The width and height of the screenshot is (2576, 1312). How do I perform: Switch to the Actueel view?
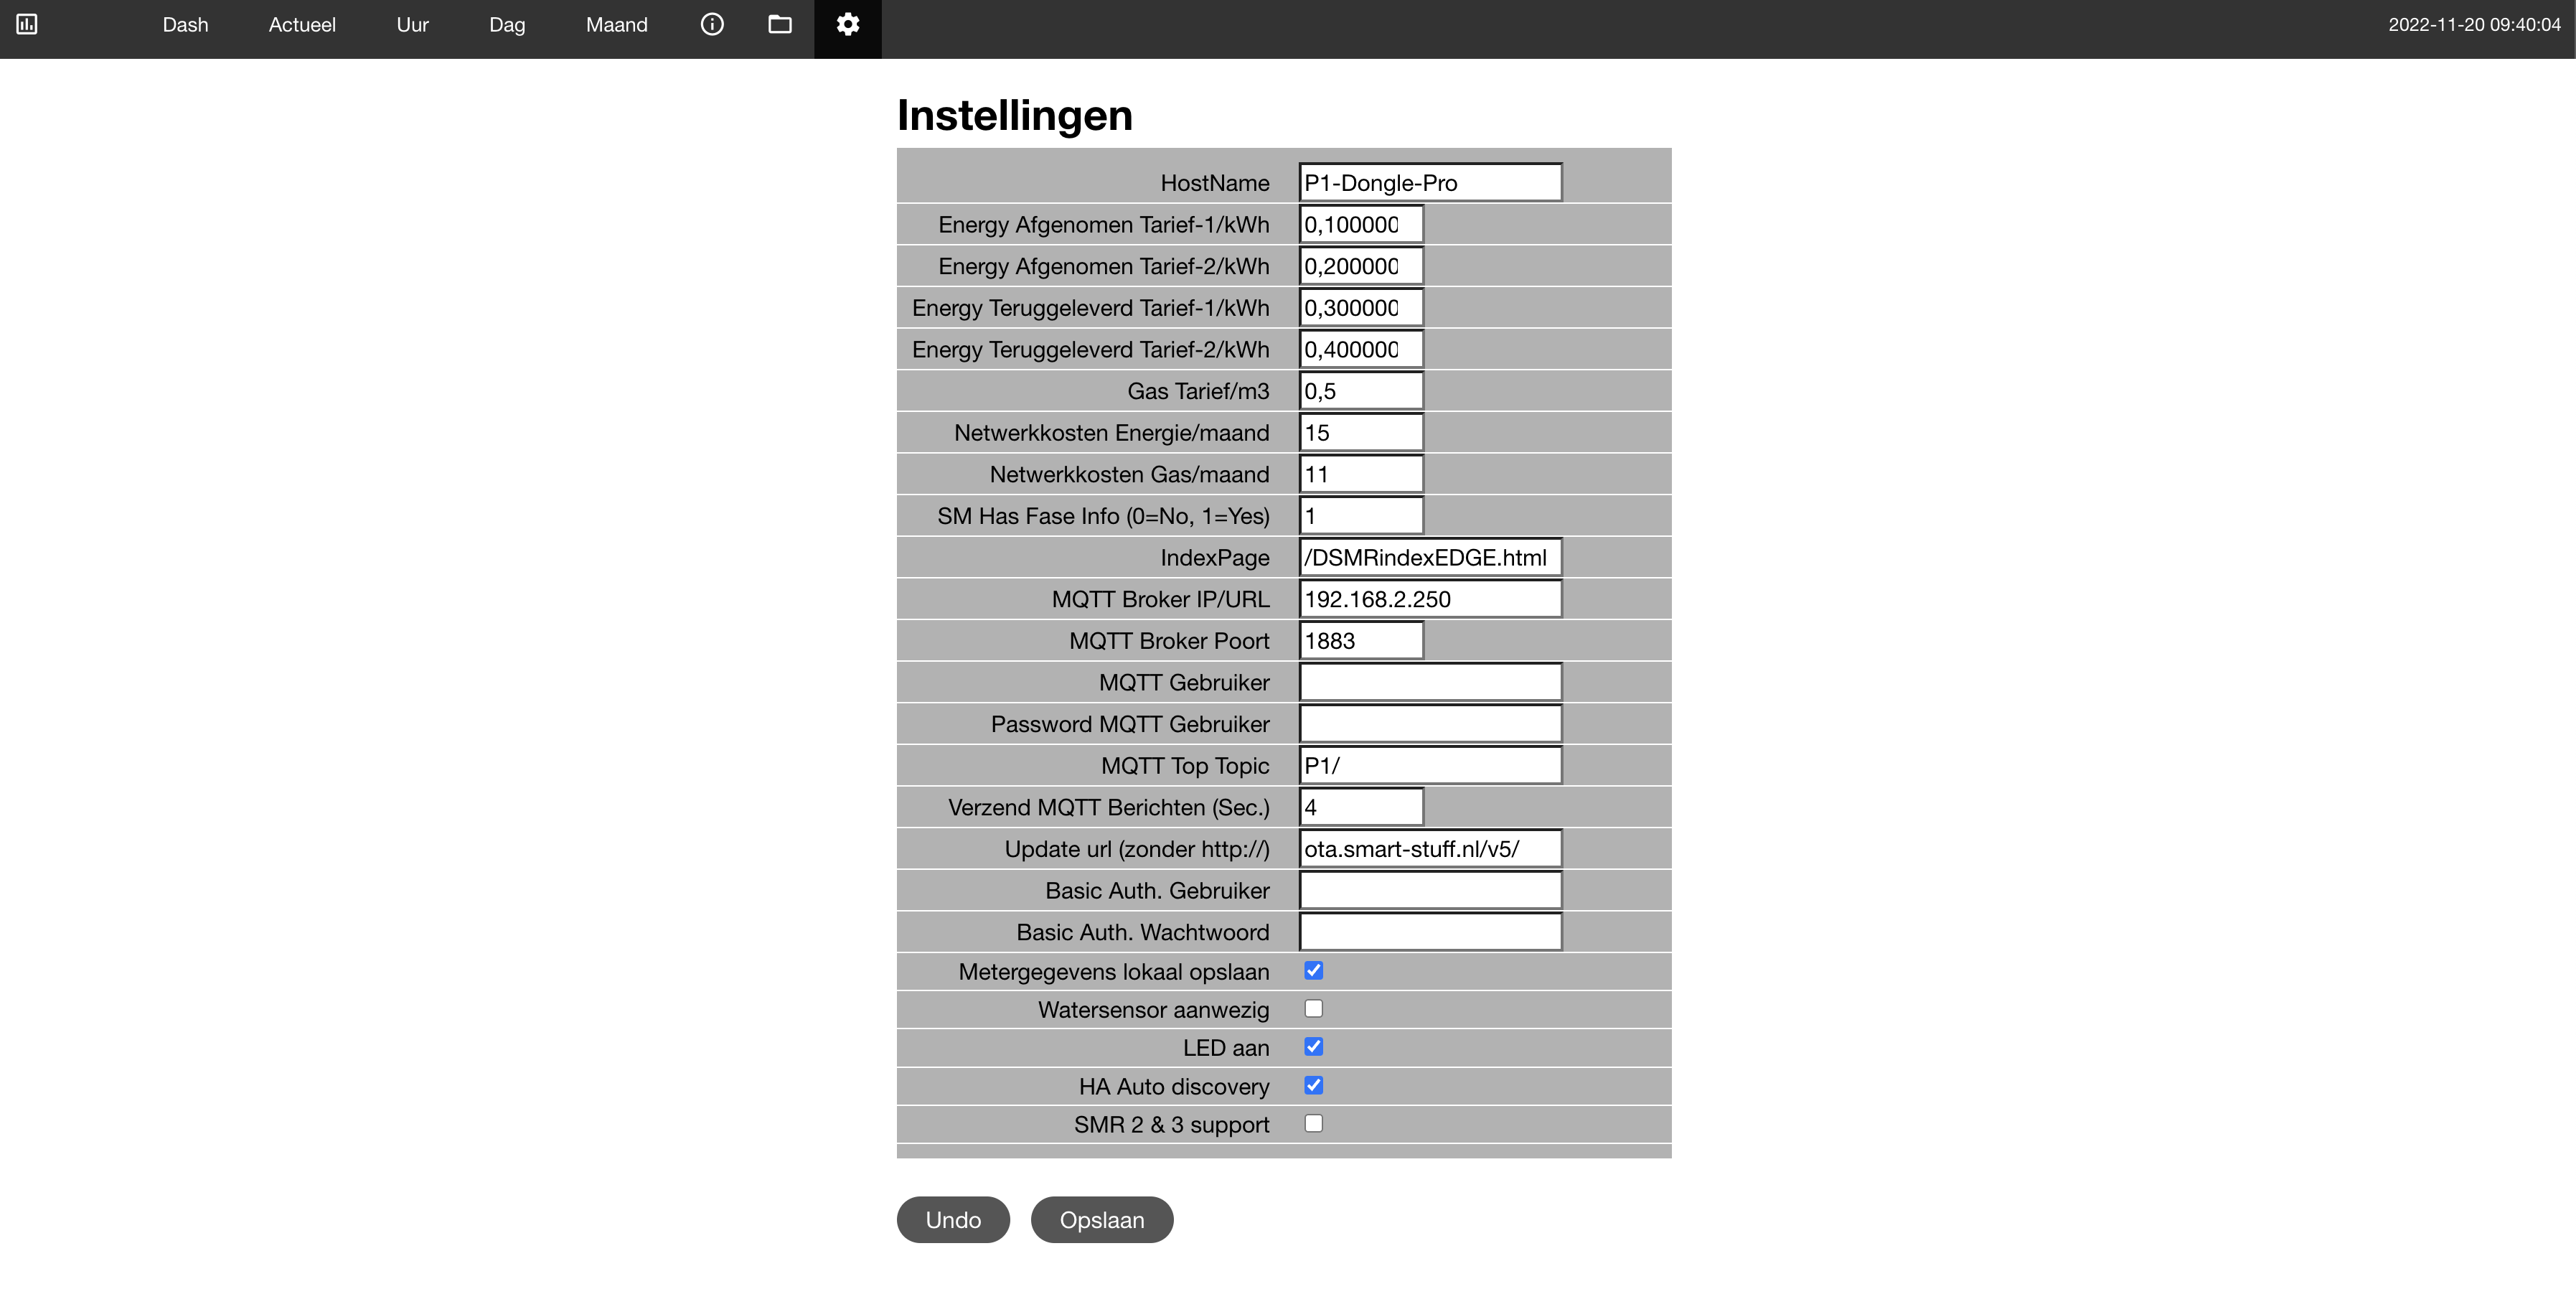click(302, 25)
